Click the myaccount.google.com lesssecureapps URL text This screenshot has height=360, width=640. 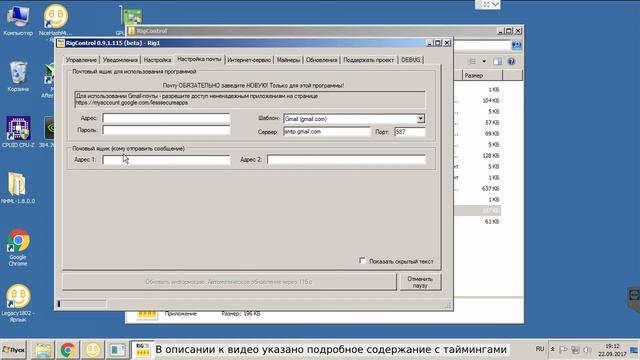(131, 103)
